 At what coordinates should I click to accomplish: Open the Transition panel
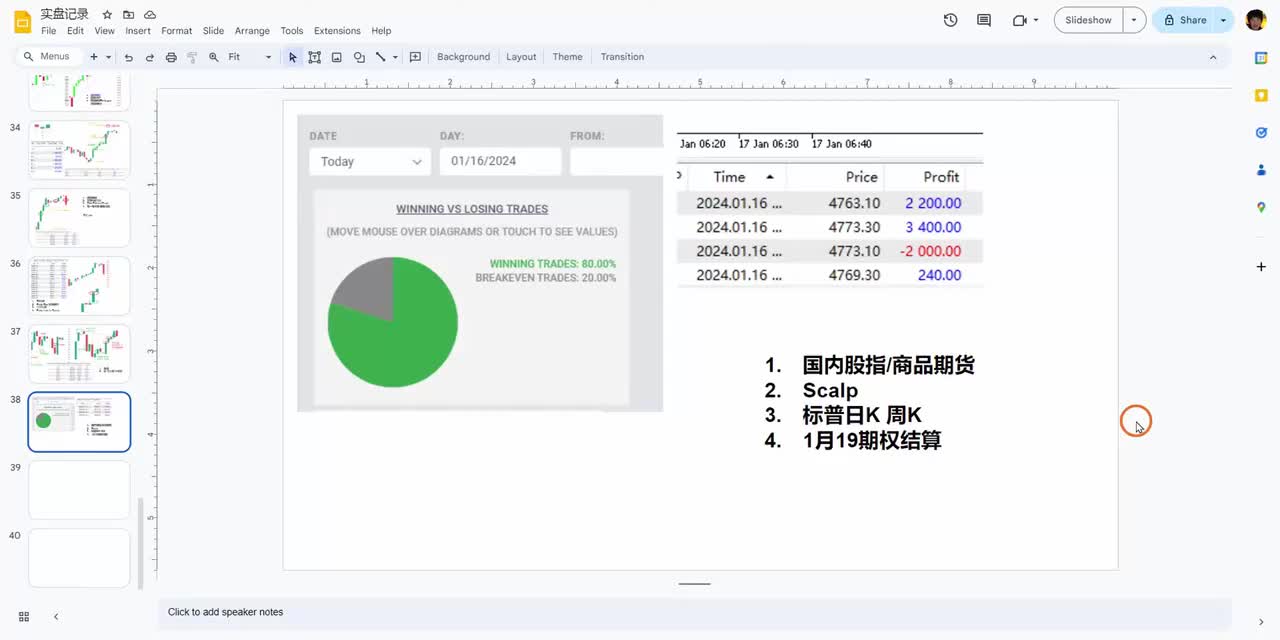622,57
